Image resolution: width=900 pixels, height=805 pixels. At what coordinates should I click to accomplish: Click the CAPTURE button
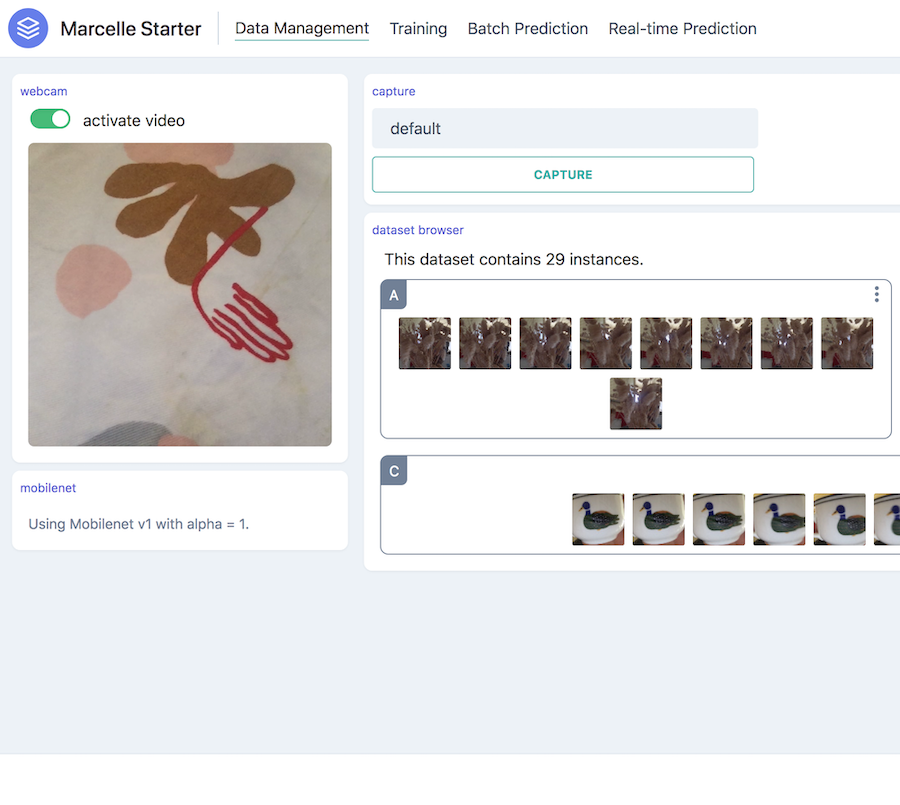tap(563, 175)
